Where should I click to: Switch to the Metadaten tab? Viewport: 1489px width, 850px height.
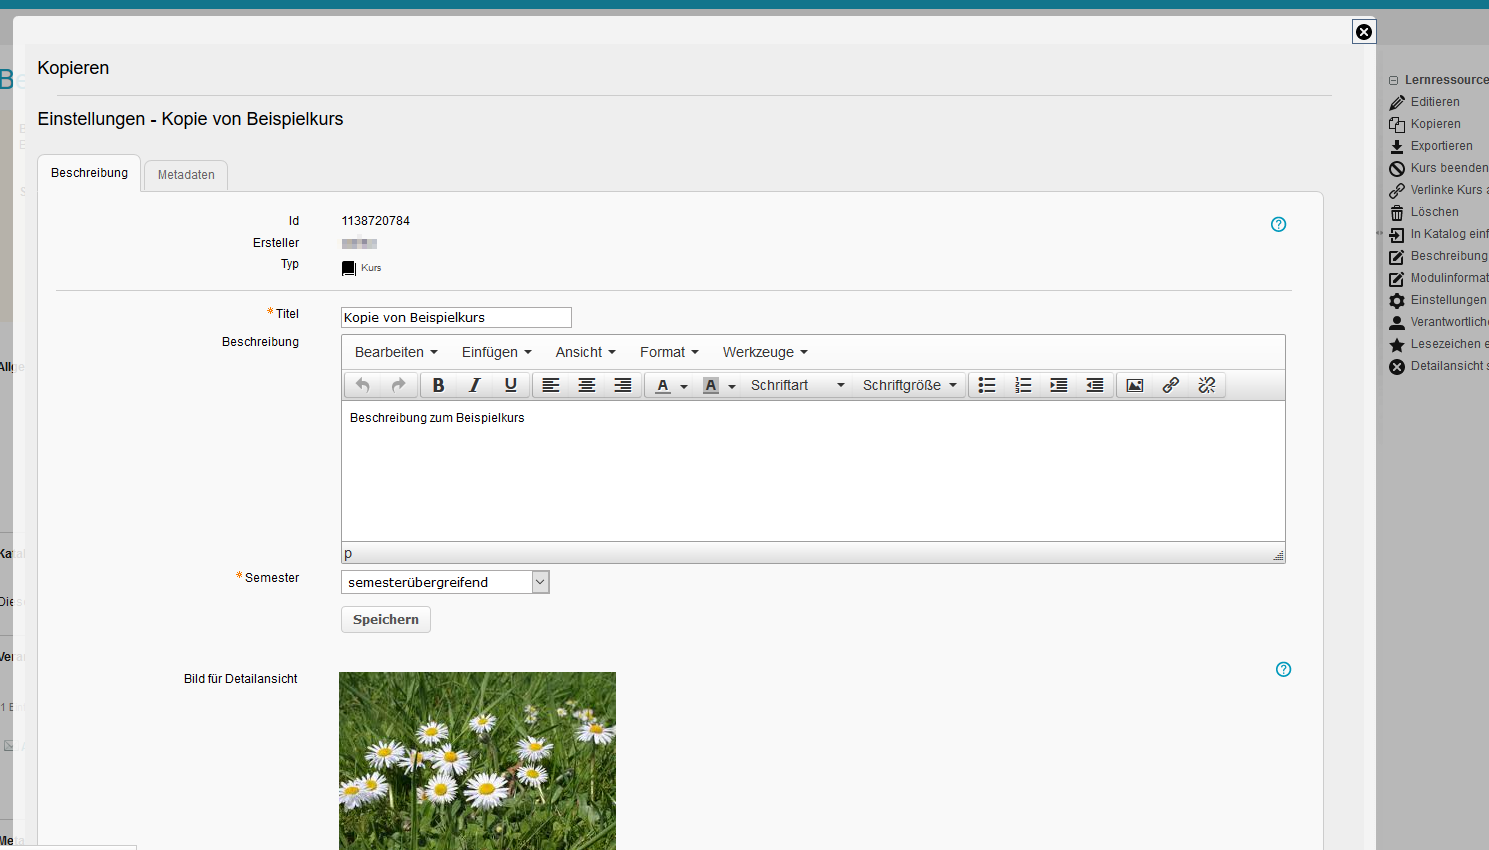186,175
